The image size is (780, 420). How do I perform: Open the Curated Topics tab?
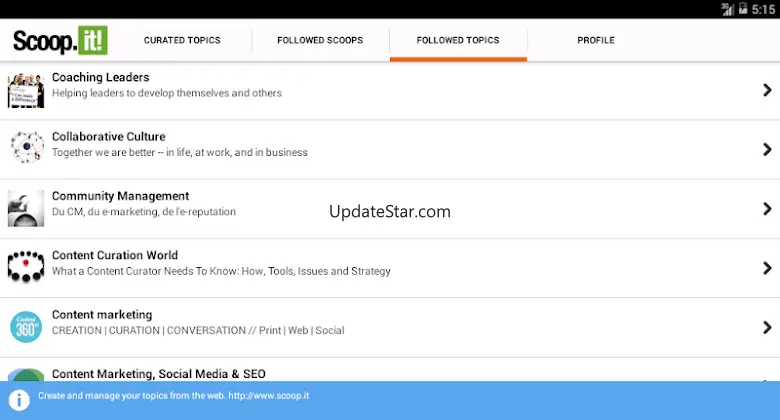182,40
